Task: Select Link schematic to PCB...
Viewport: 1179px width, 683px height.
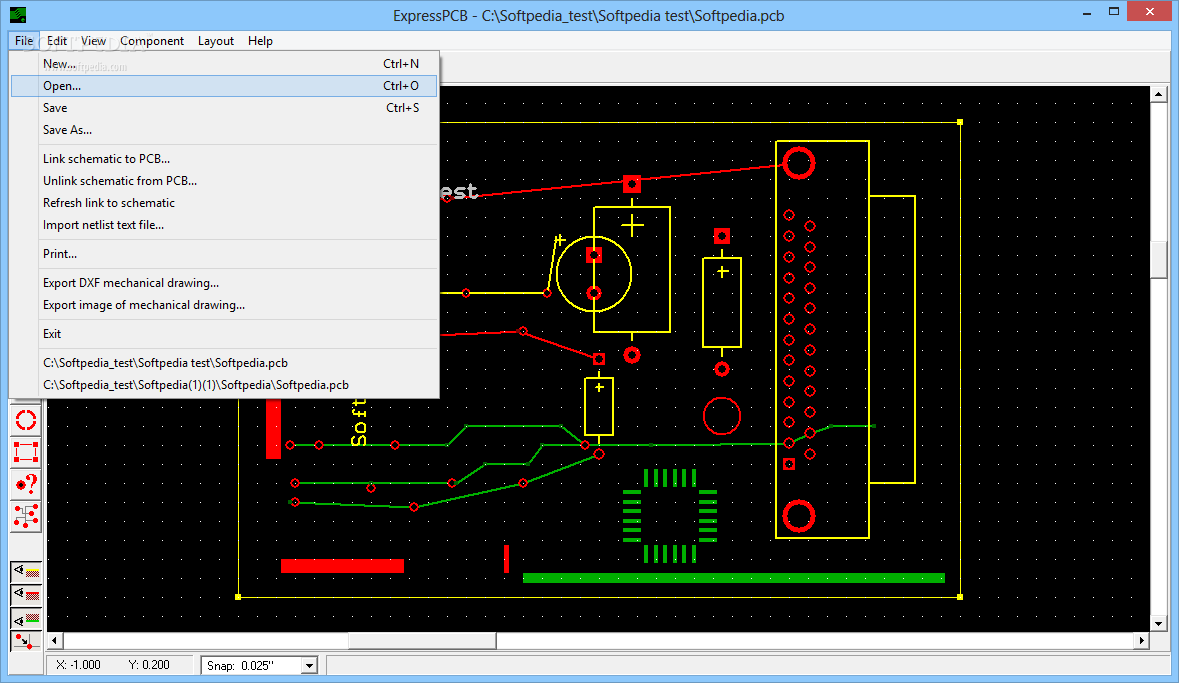Action: [224, 159]
